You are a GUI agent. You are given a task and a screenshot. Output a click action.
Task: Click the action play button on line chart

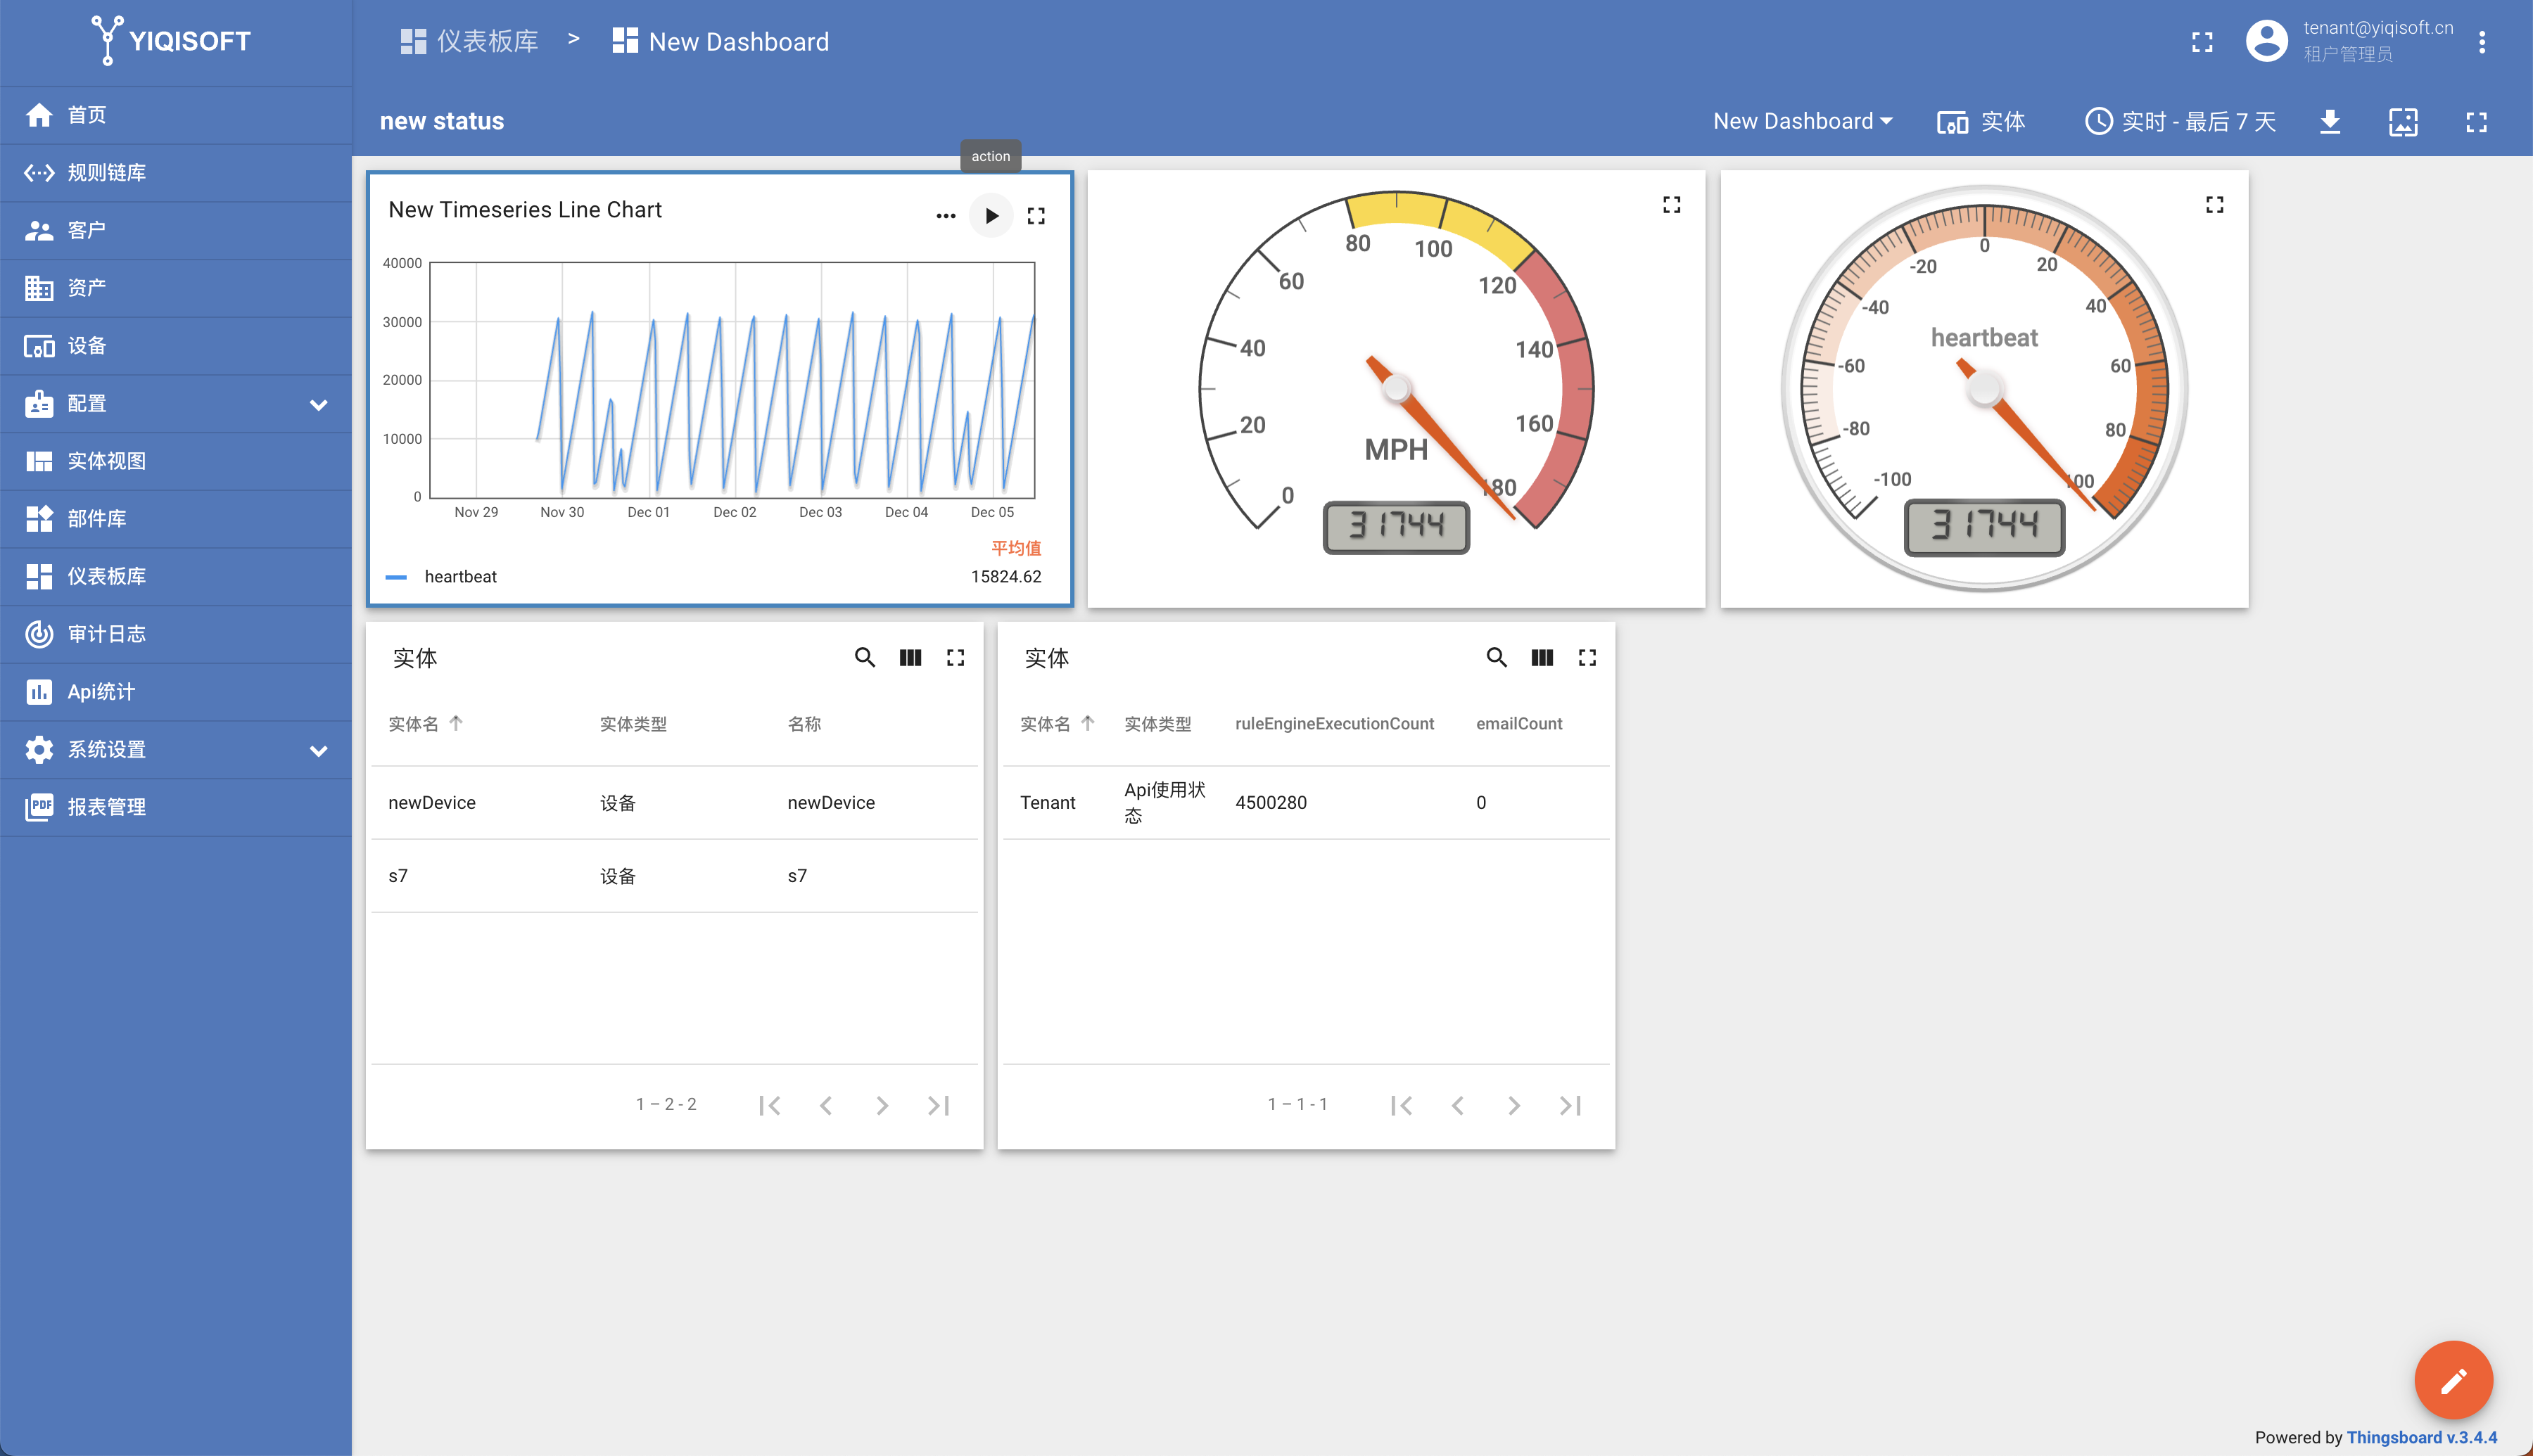click(x=990, y=215)
